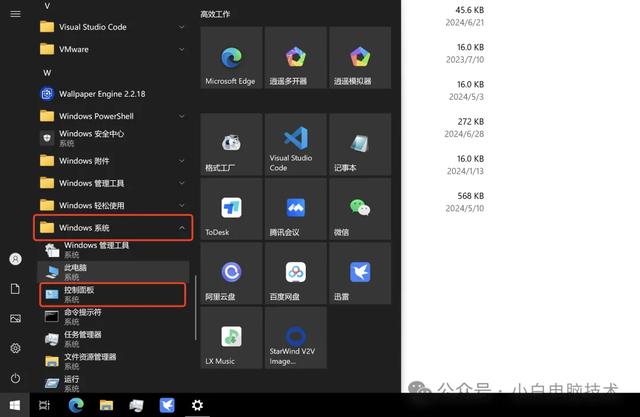Viewport: 640px width, 417px height.
Task: Click the Start menu hamburger icon
Action: pyautogui.click(x=15, y=14)
